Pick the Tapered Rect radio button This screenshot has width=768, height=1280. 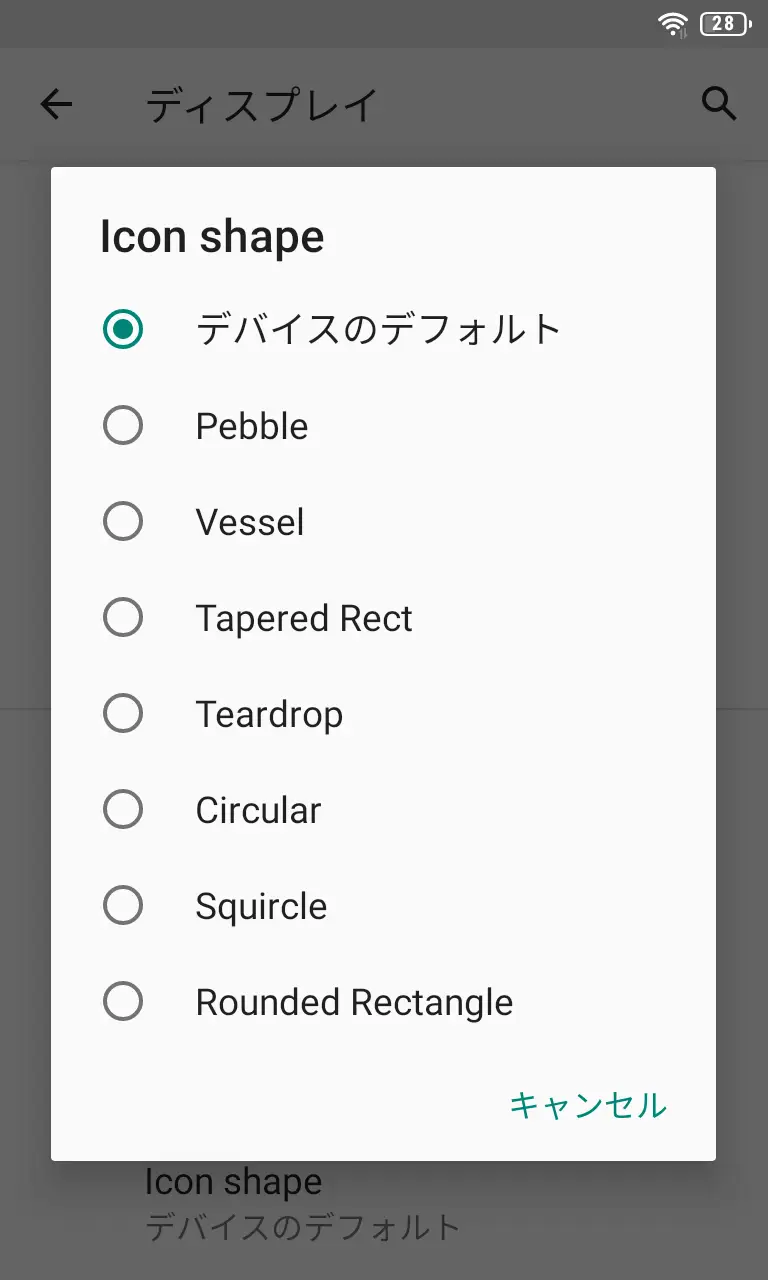123,618
